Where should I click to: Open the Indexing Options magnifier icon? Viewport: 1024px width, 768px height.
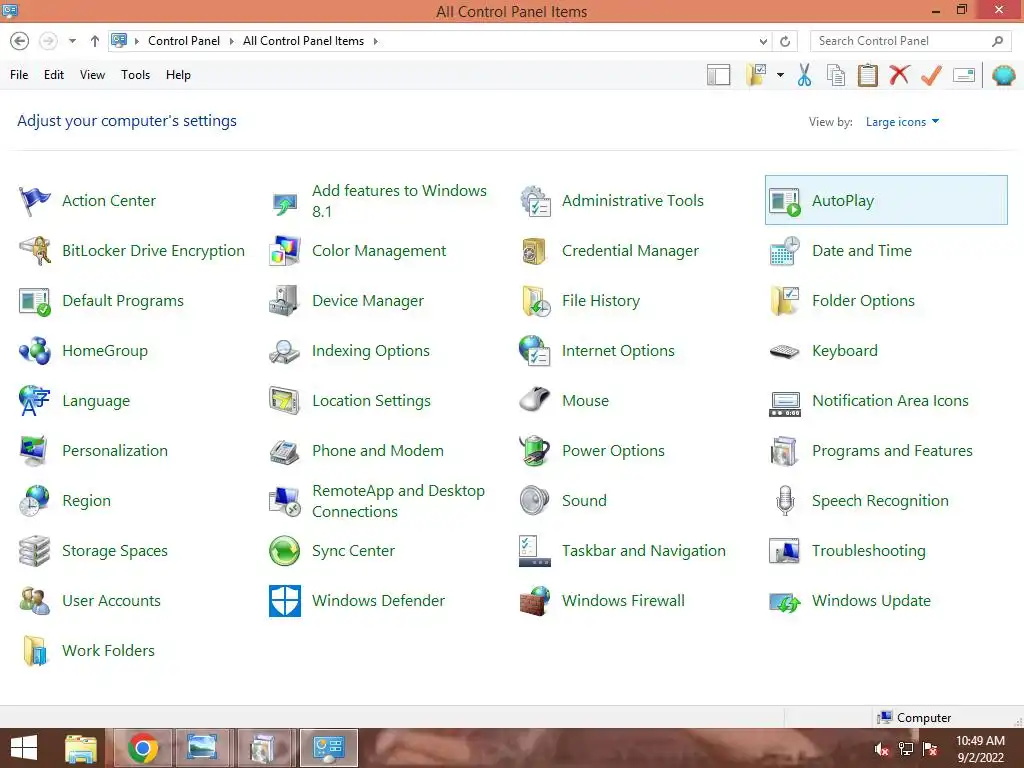pyautogui.click(x=285, y=351)
